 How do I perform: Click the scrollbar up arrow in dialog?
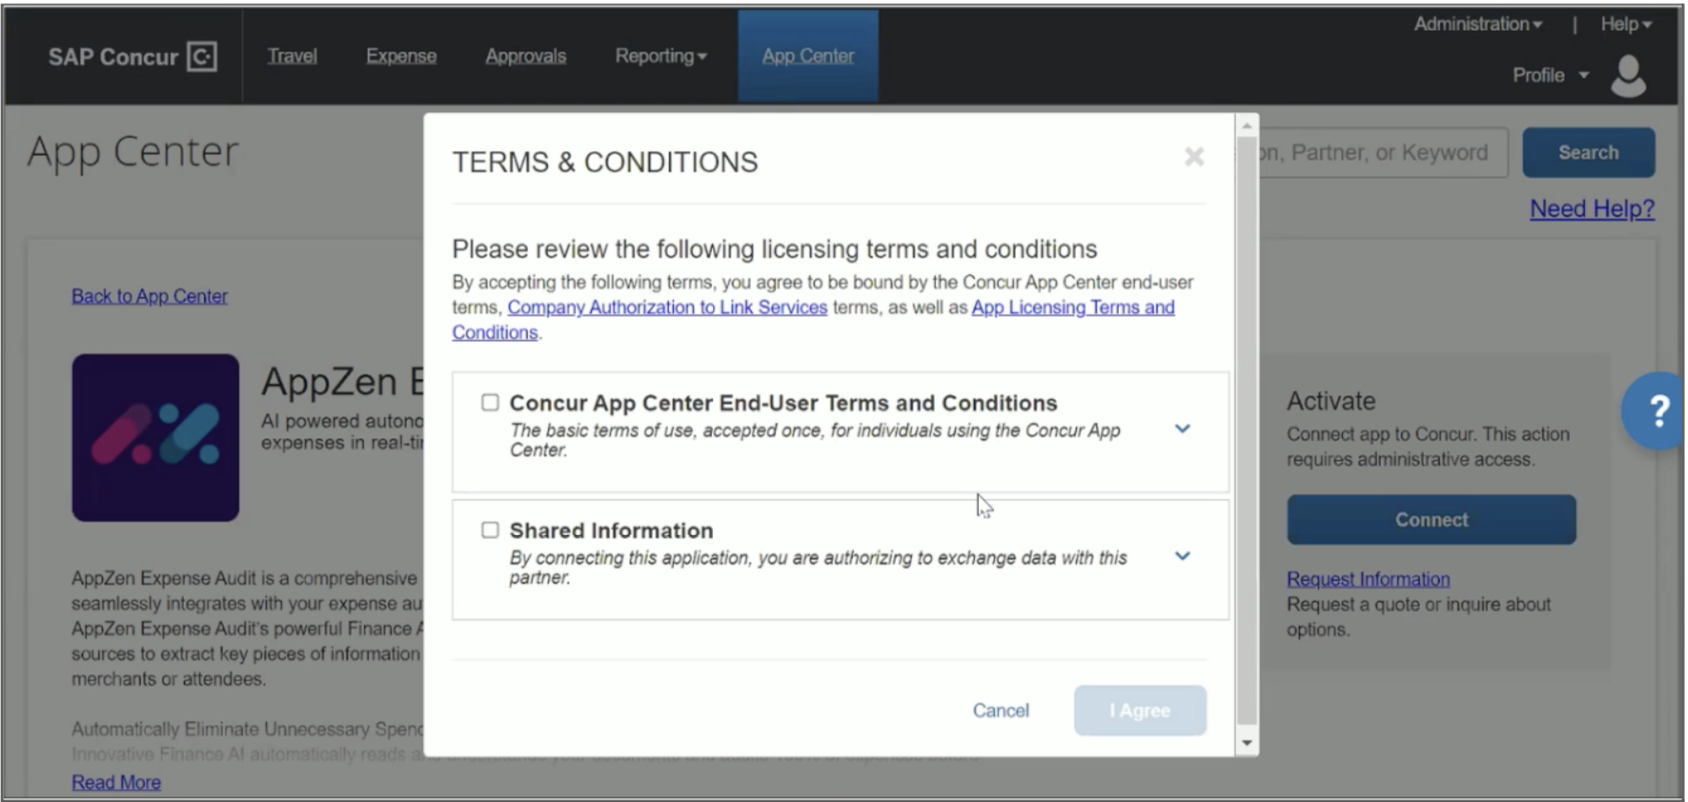(x=1246, y=125)
